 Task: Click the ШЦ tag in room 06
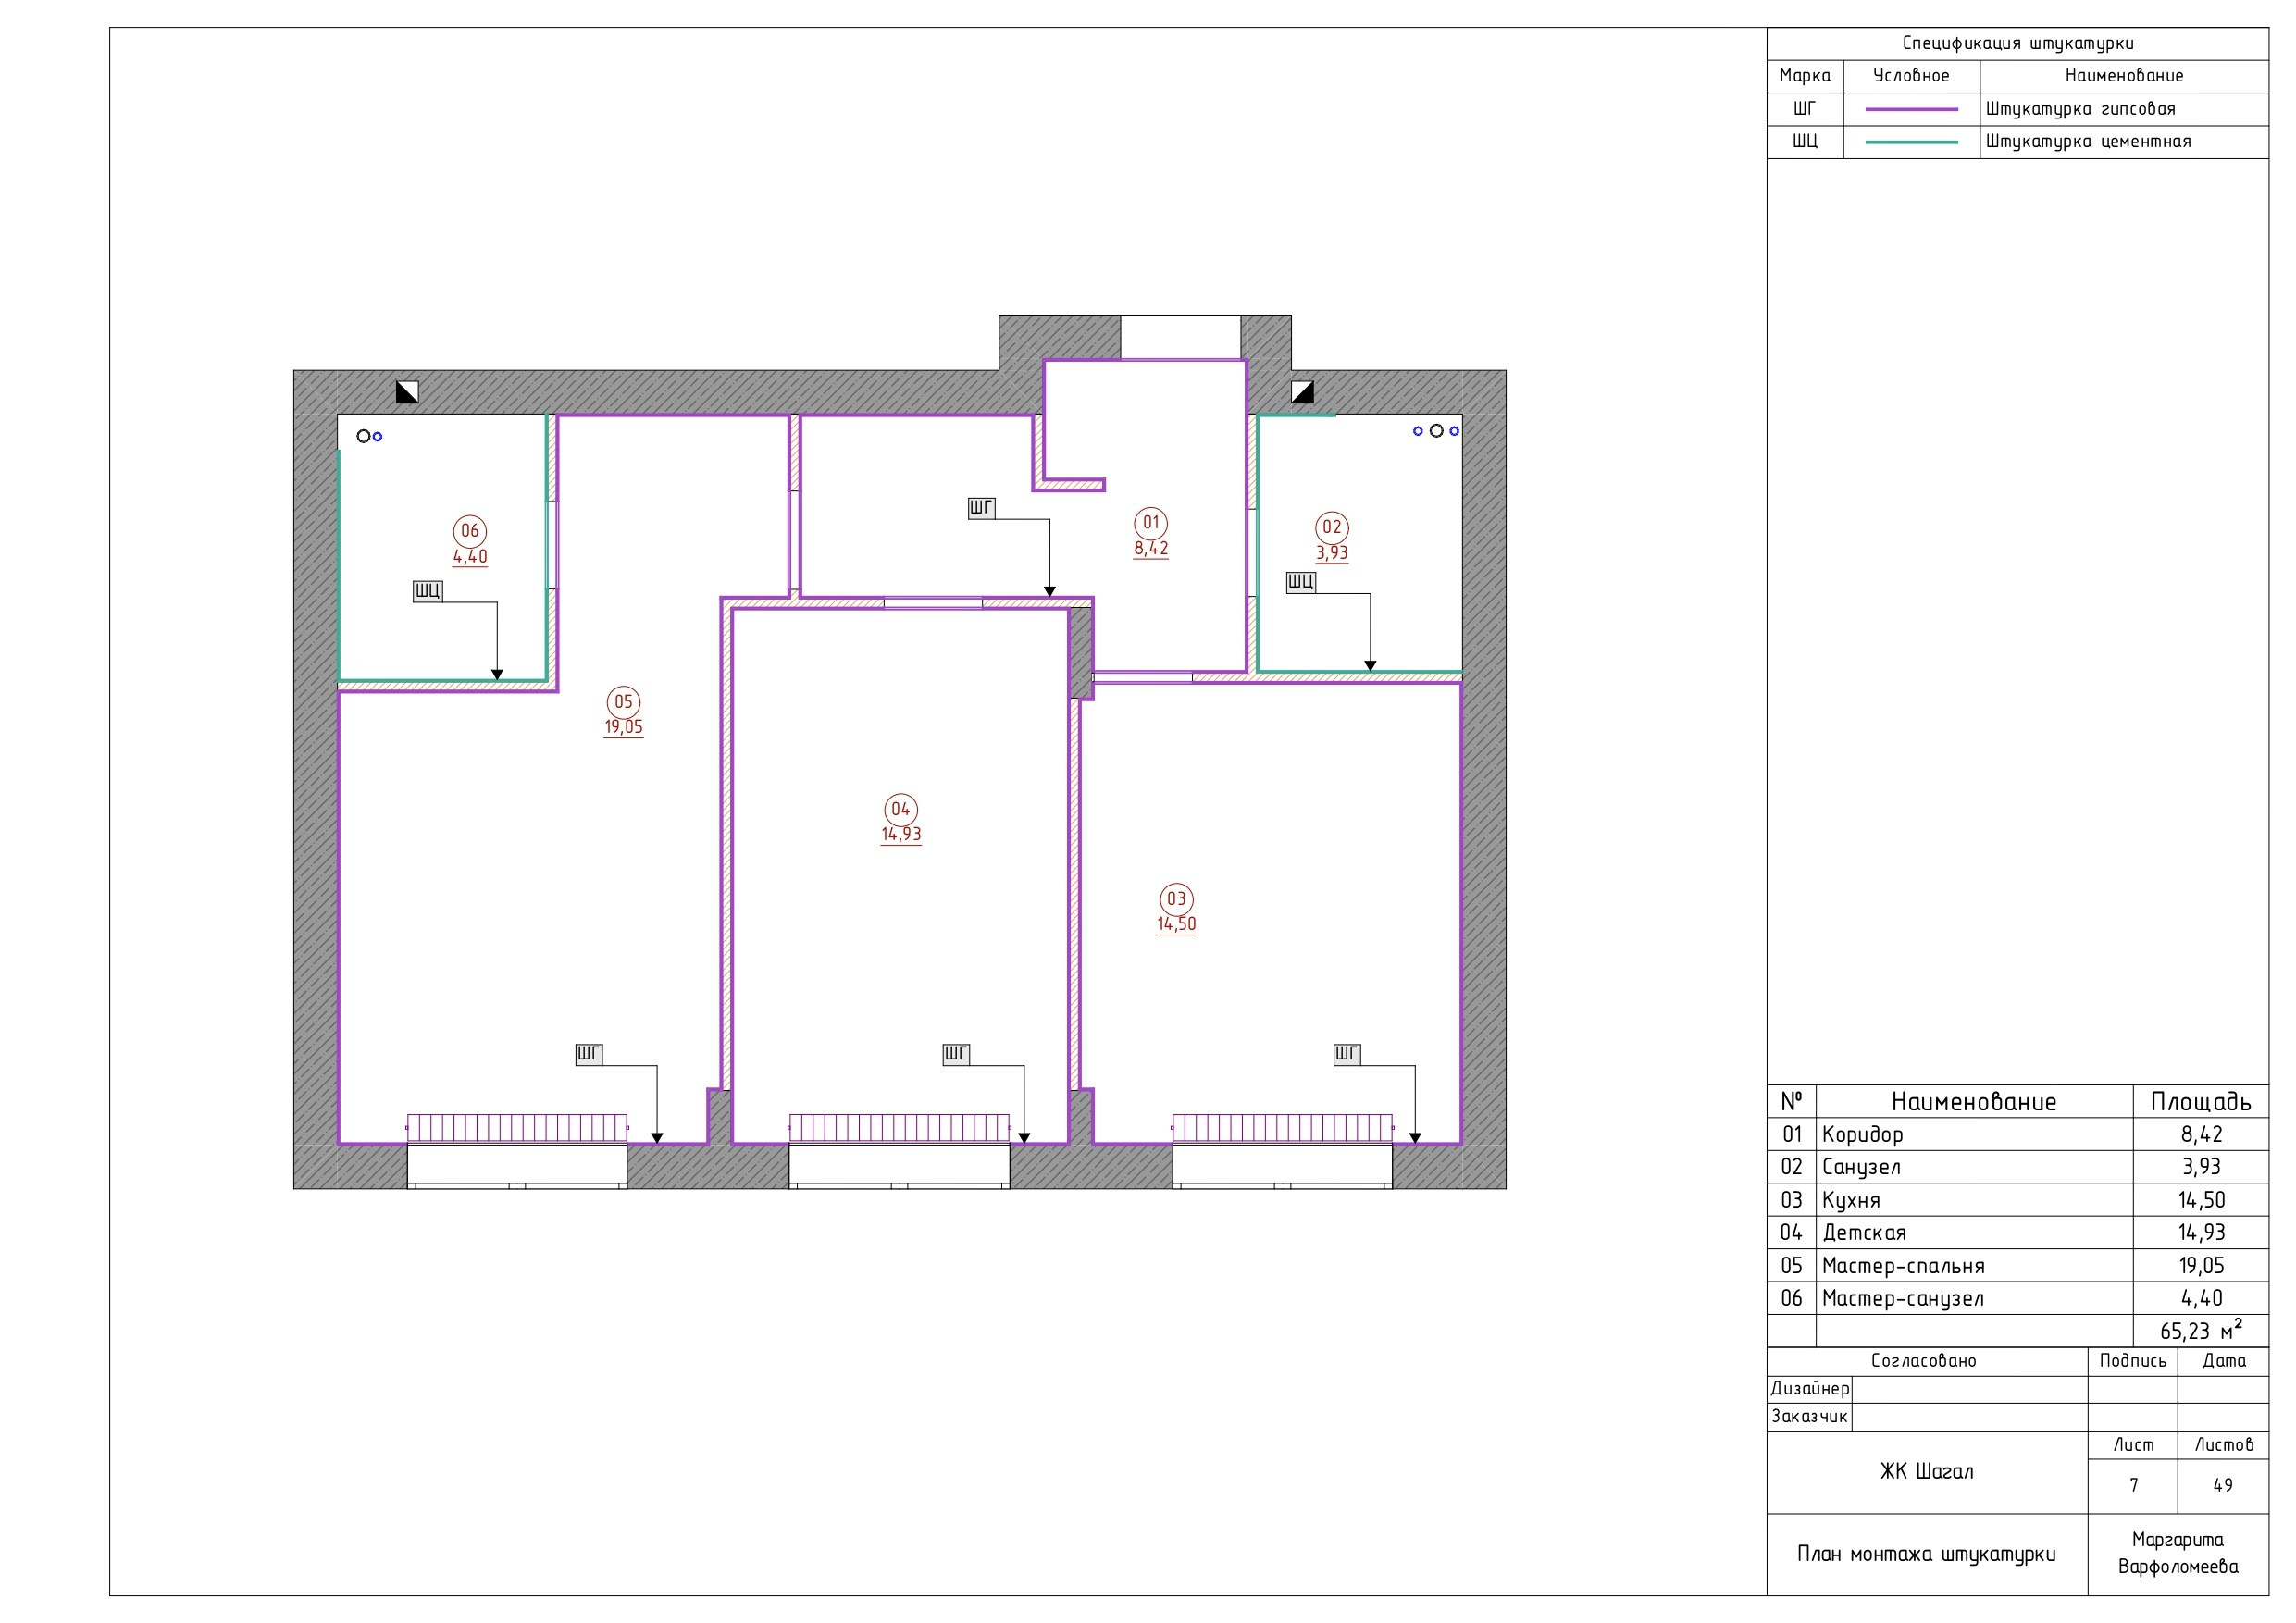coord(428,591)
